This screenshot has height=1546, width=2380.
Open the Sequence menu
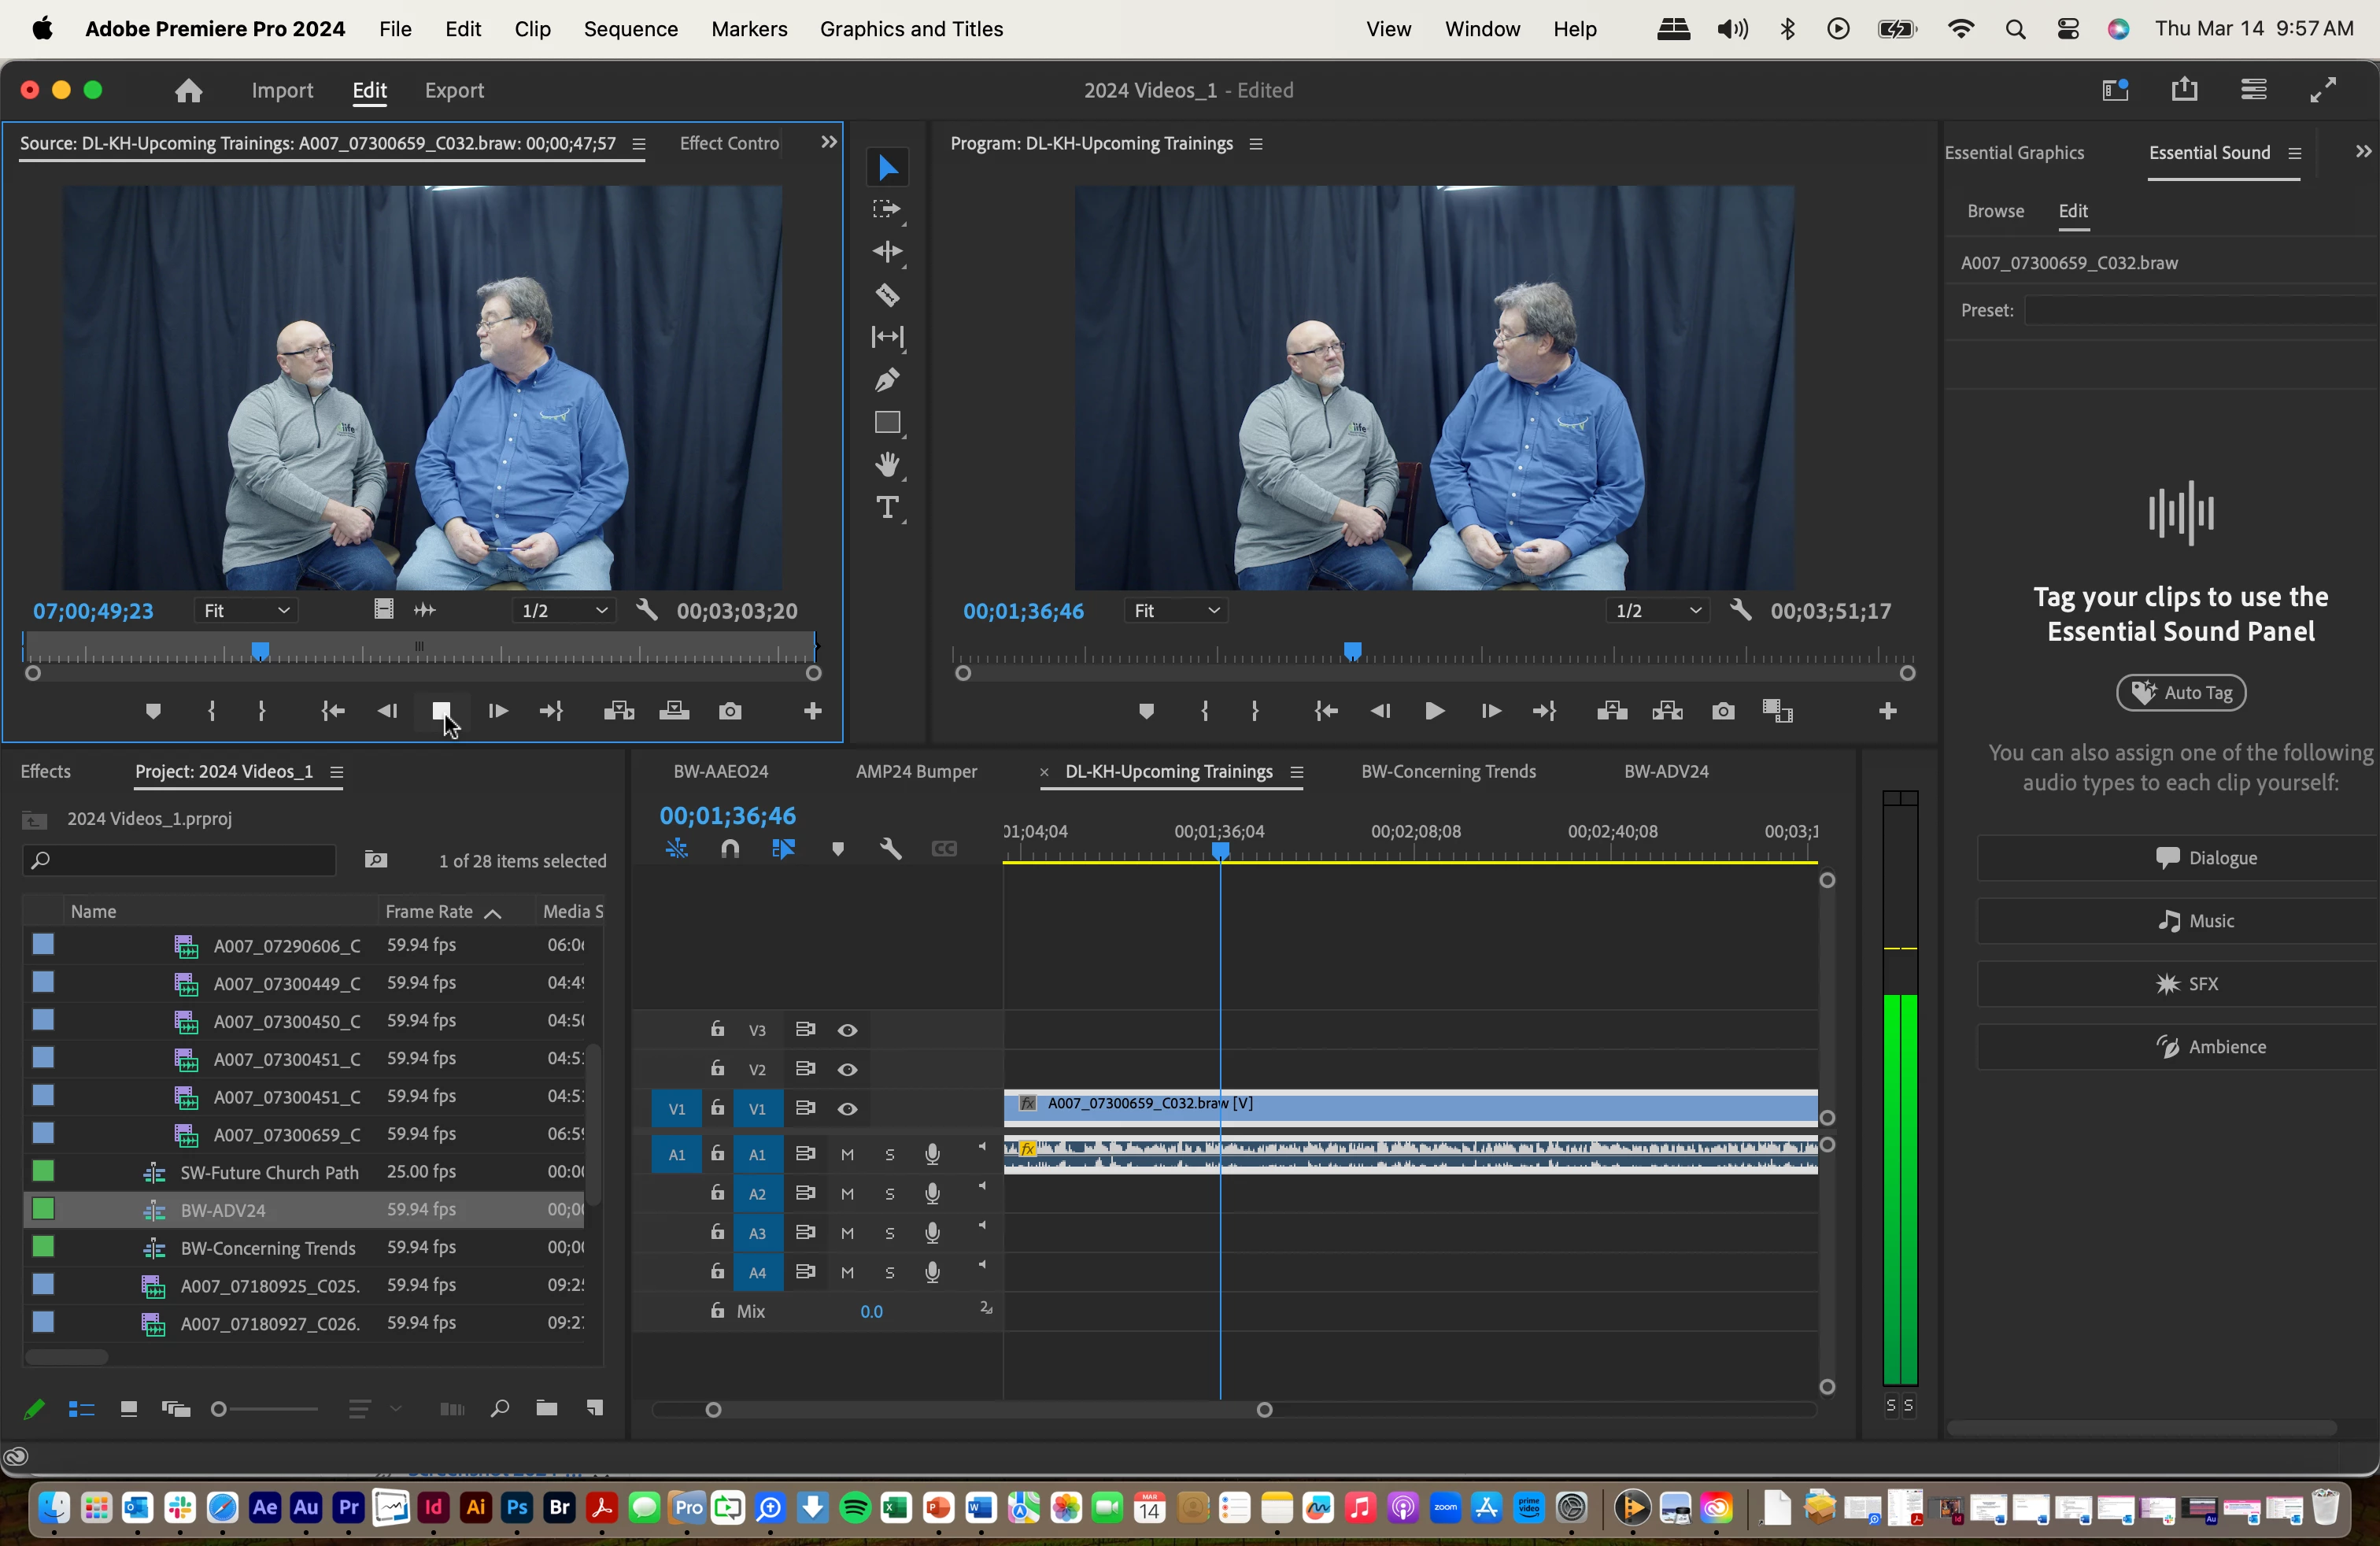click(630, 29)
